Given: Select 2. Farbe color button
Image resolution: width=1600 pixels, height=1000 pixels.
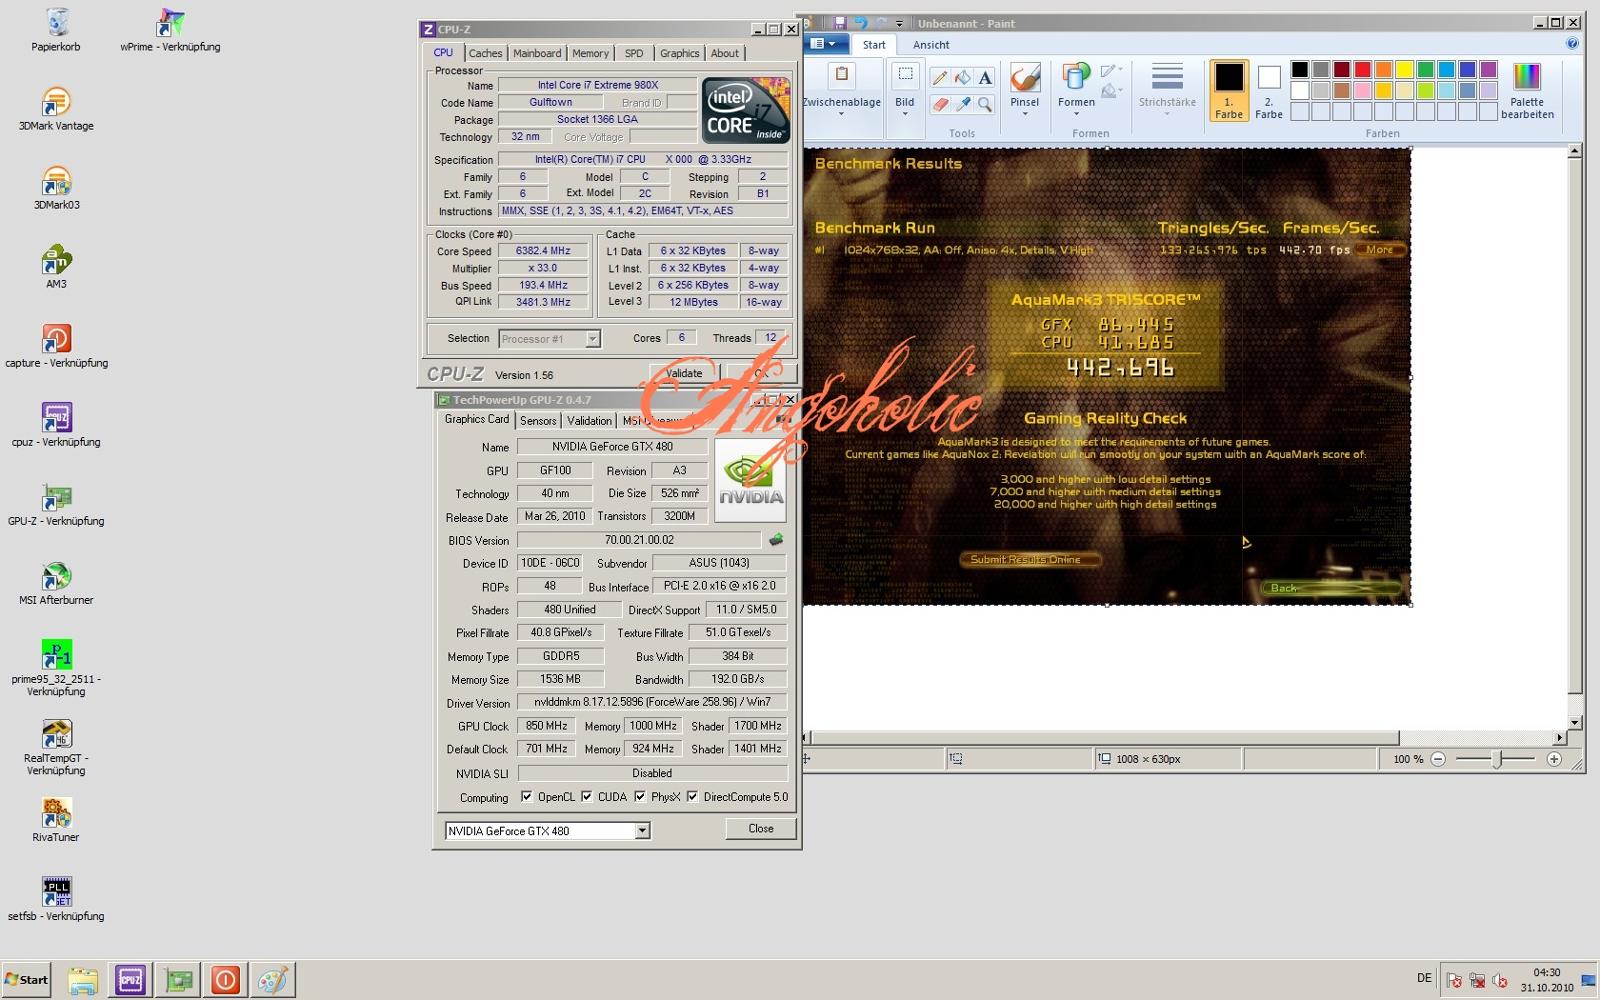Looking at the screenshot, I should click(x=1269, y=90).
